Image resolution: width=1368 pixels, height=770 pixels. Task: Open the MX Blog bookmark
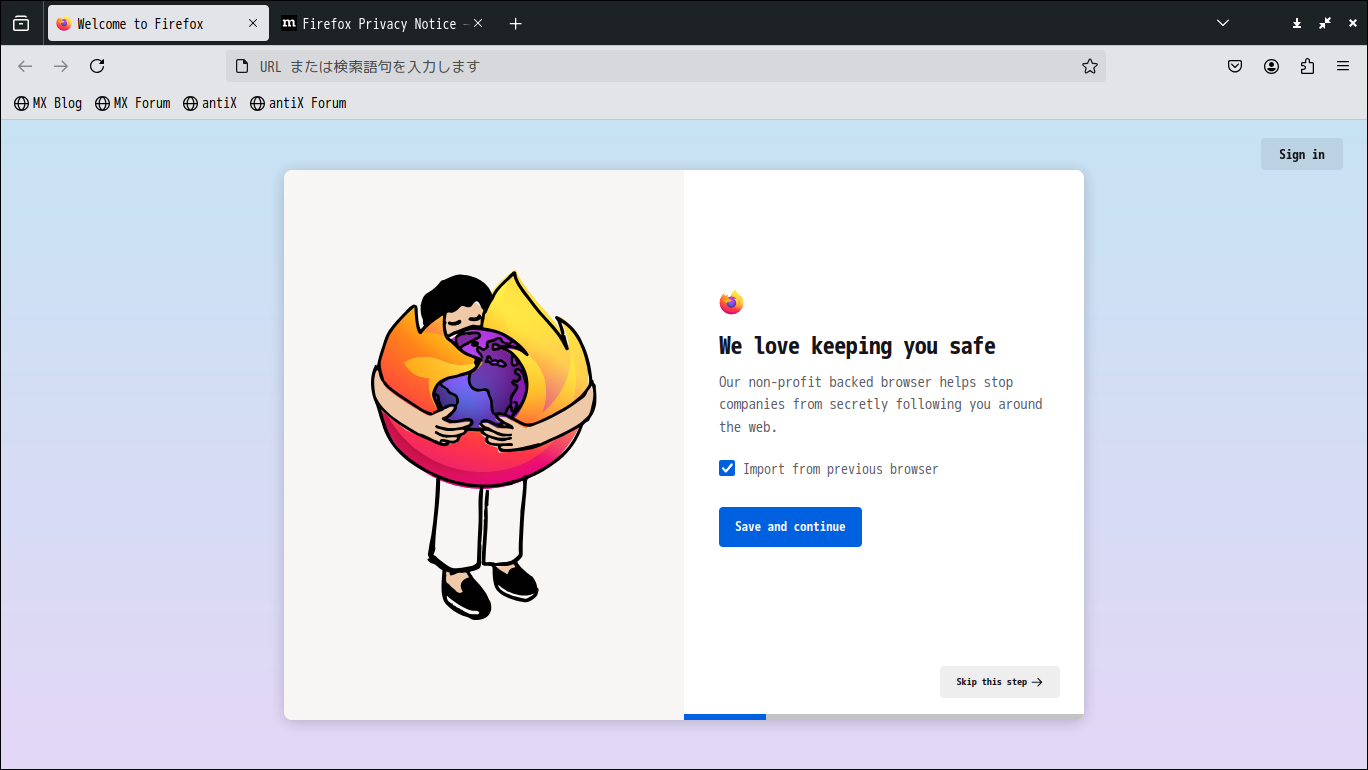[x=48, y=103]
